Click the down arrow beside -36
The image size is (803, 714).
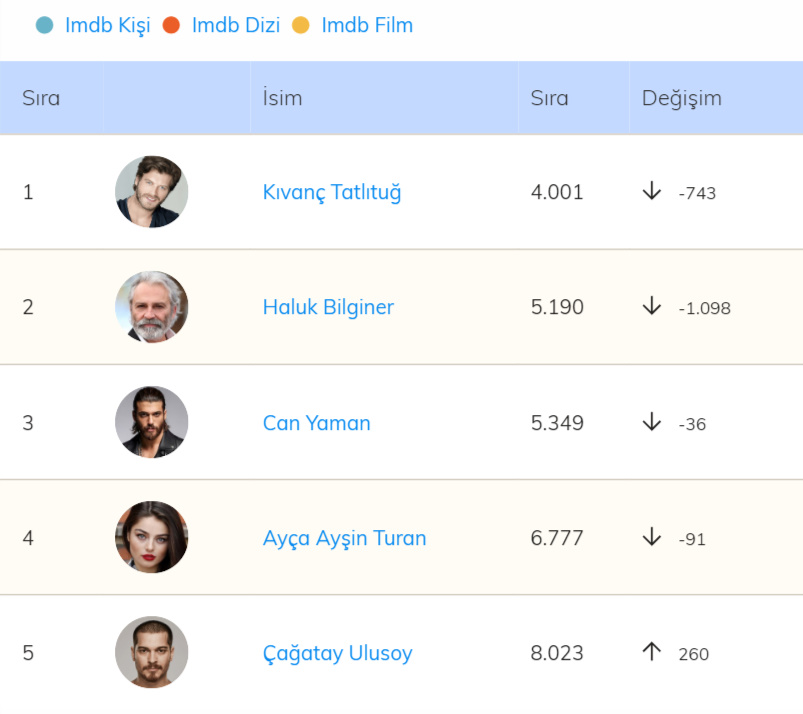coord(652,422)
